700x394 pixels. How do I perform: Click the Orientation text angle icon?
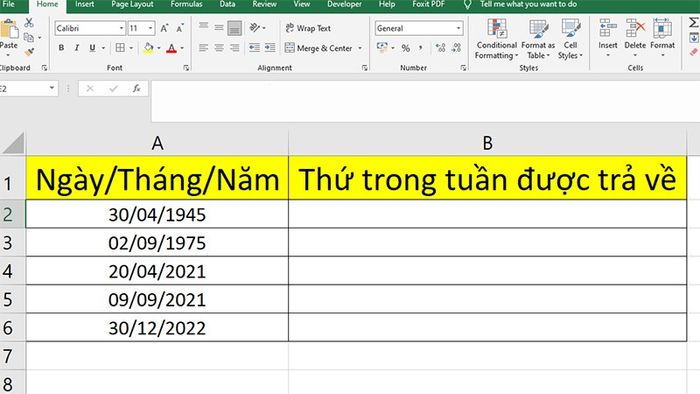(x=255, y=28)
